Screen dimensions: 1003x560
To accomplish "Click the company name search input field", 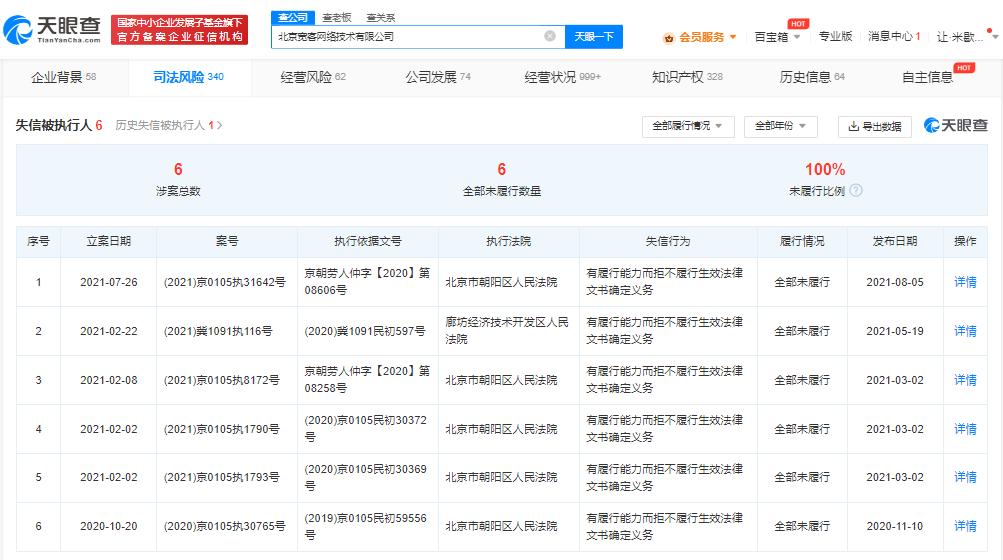I will coord(405,36).
